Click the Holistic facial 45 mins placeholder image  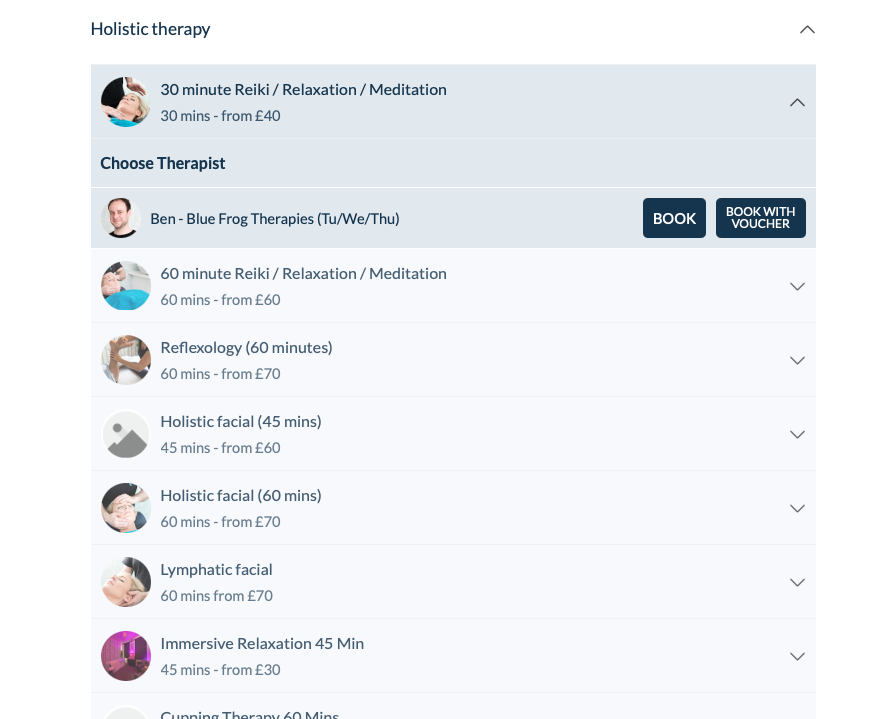pos(126,434)
